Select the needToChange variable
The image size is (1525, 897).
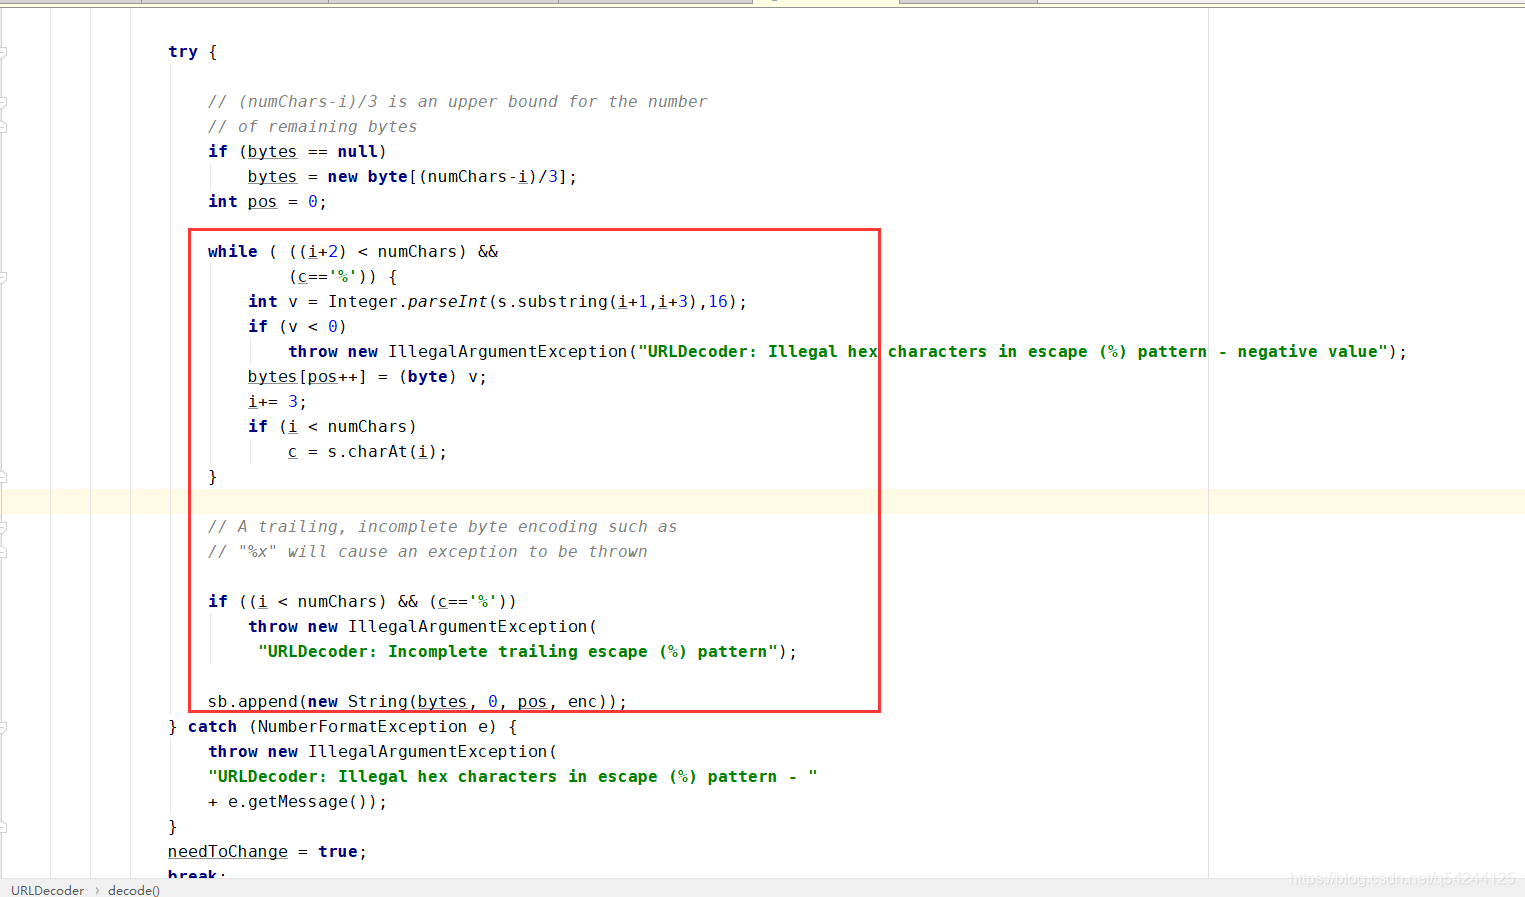pos(227,851)
